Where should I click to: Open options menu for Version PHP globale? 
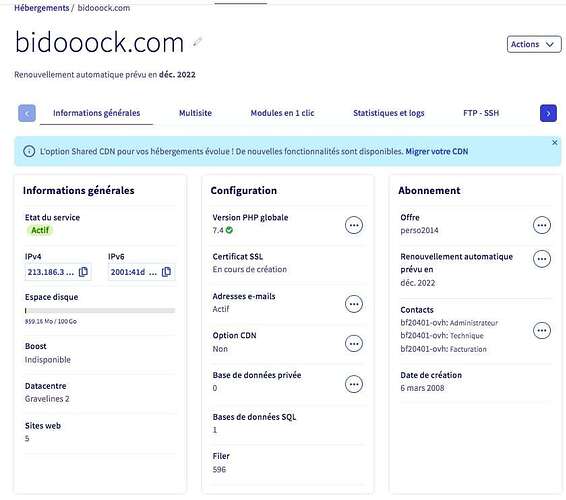click(x=354, y=225)
